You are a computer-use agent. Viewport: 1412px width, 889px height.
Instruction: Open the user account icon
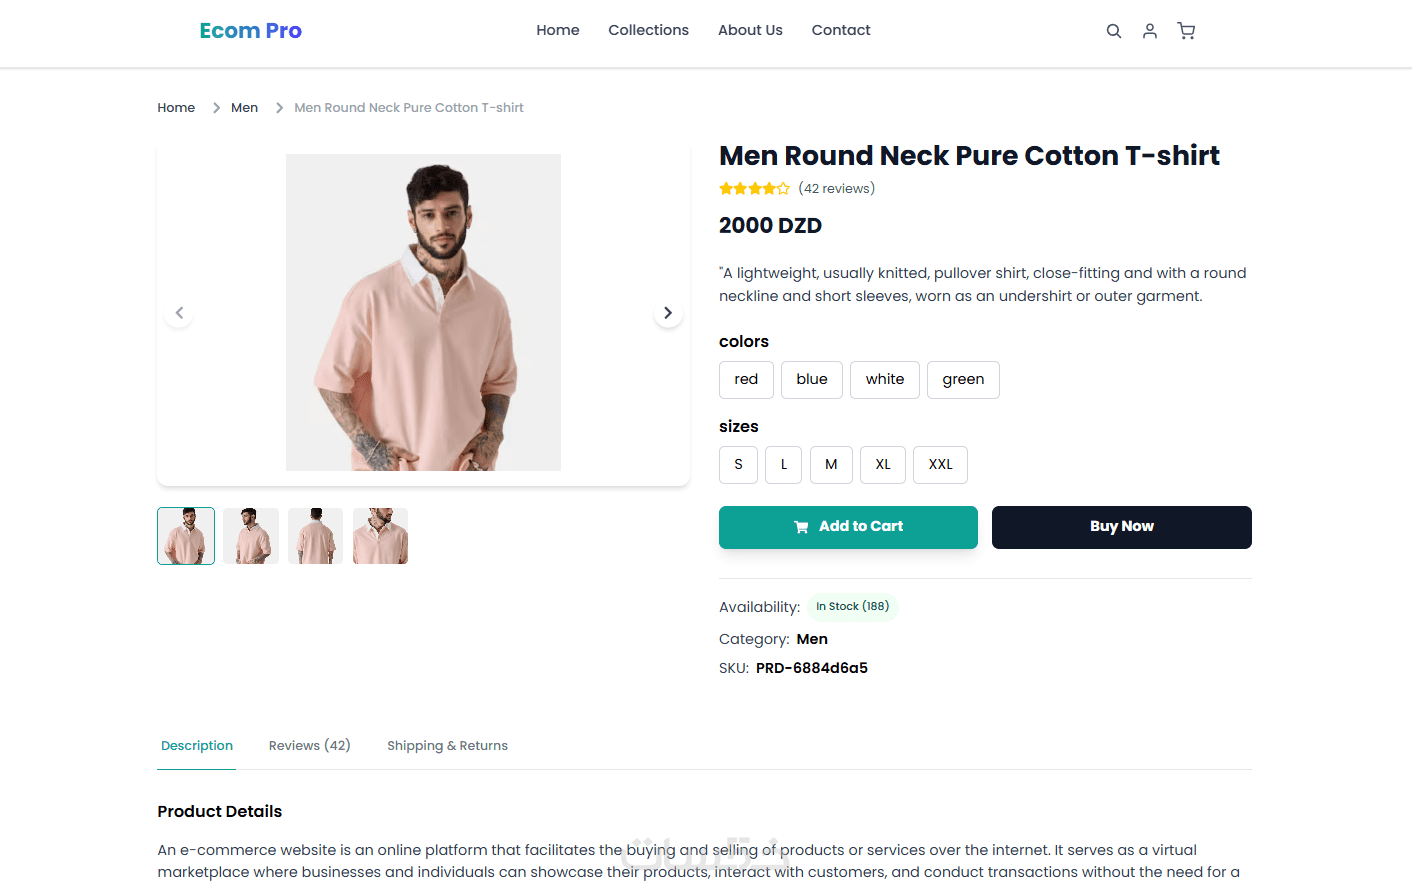(1150, 31)
